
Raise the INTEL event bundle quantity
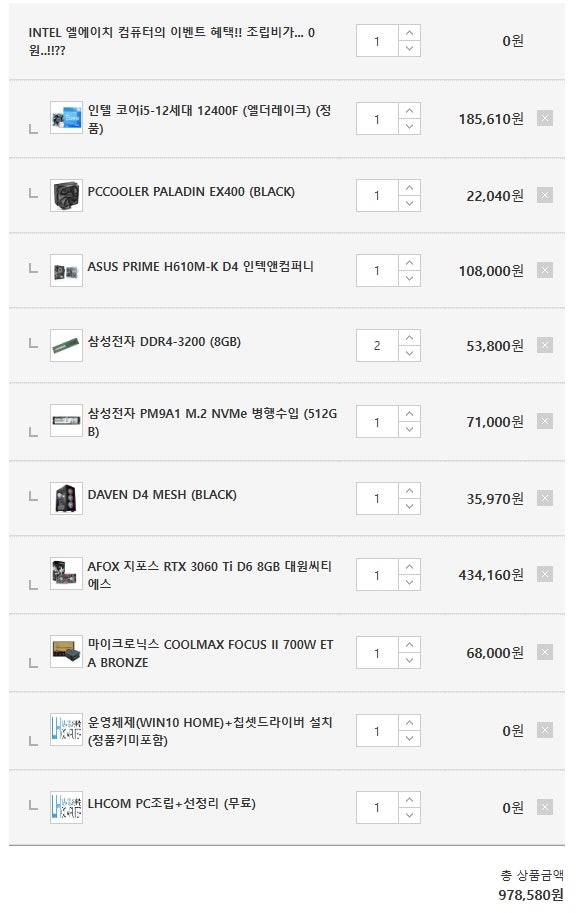pos(409,33)
